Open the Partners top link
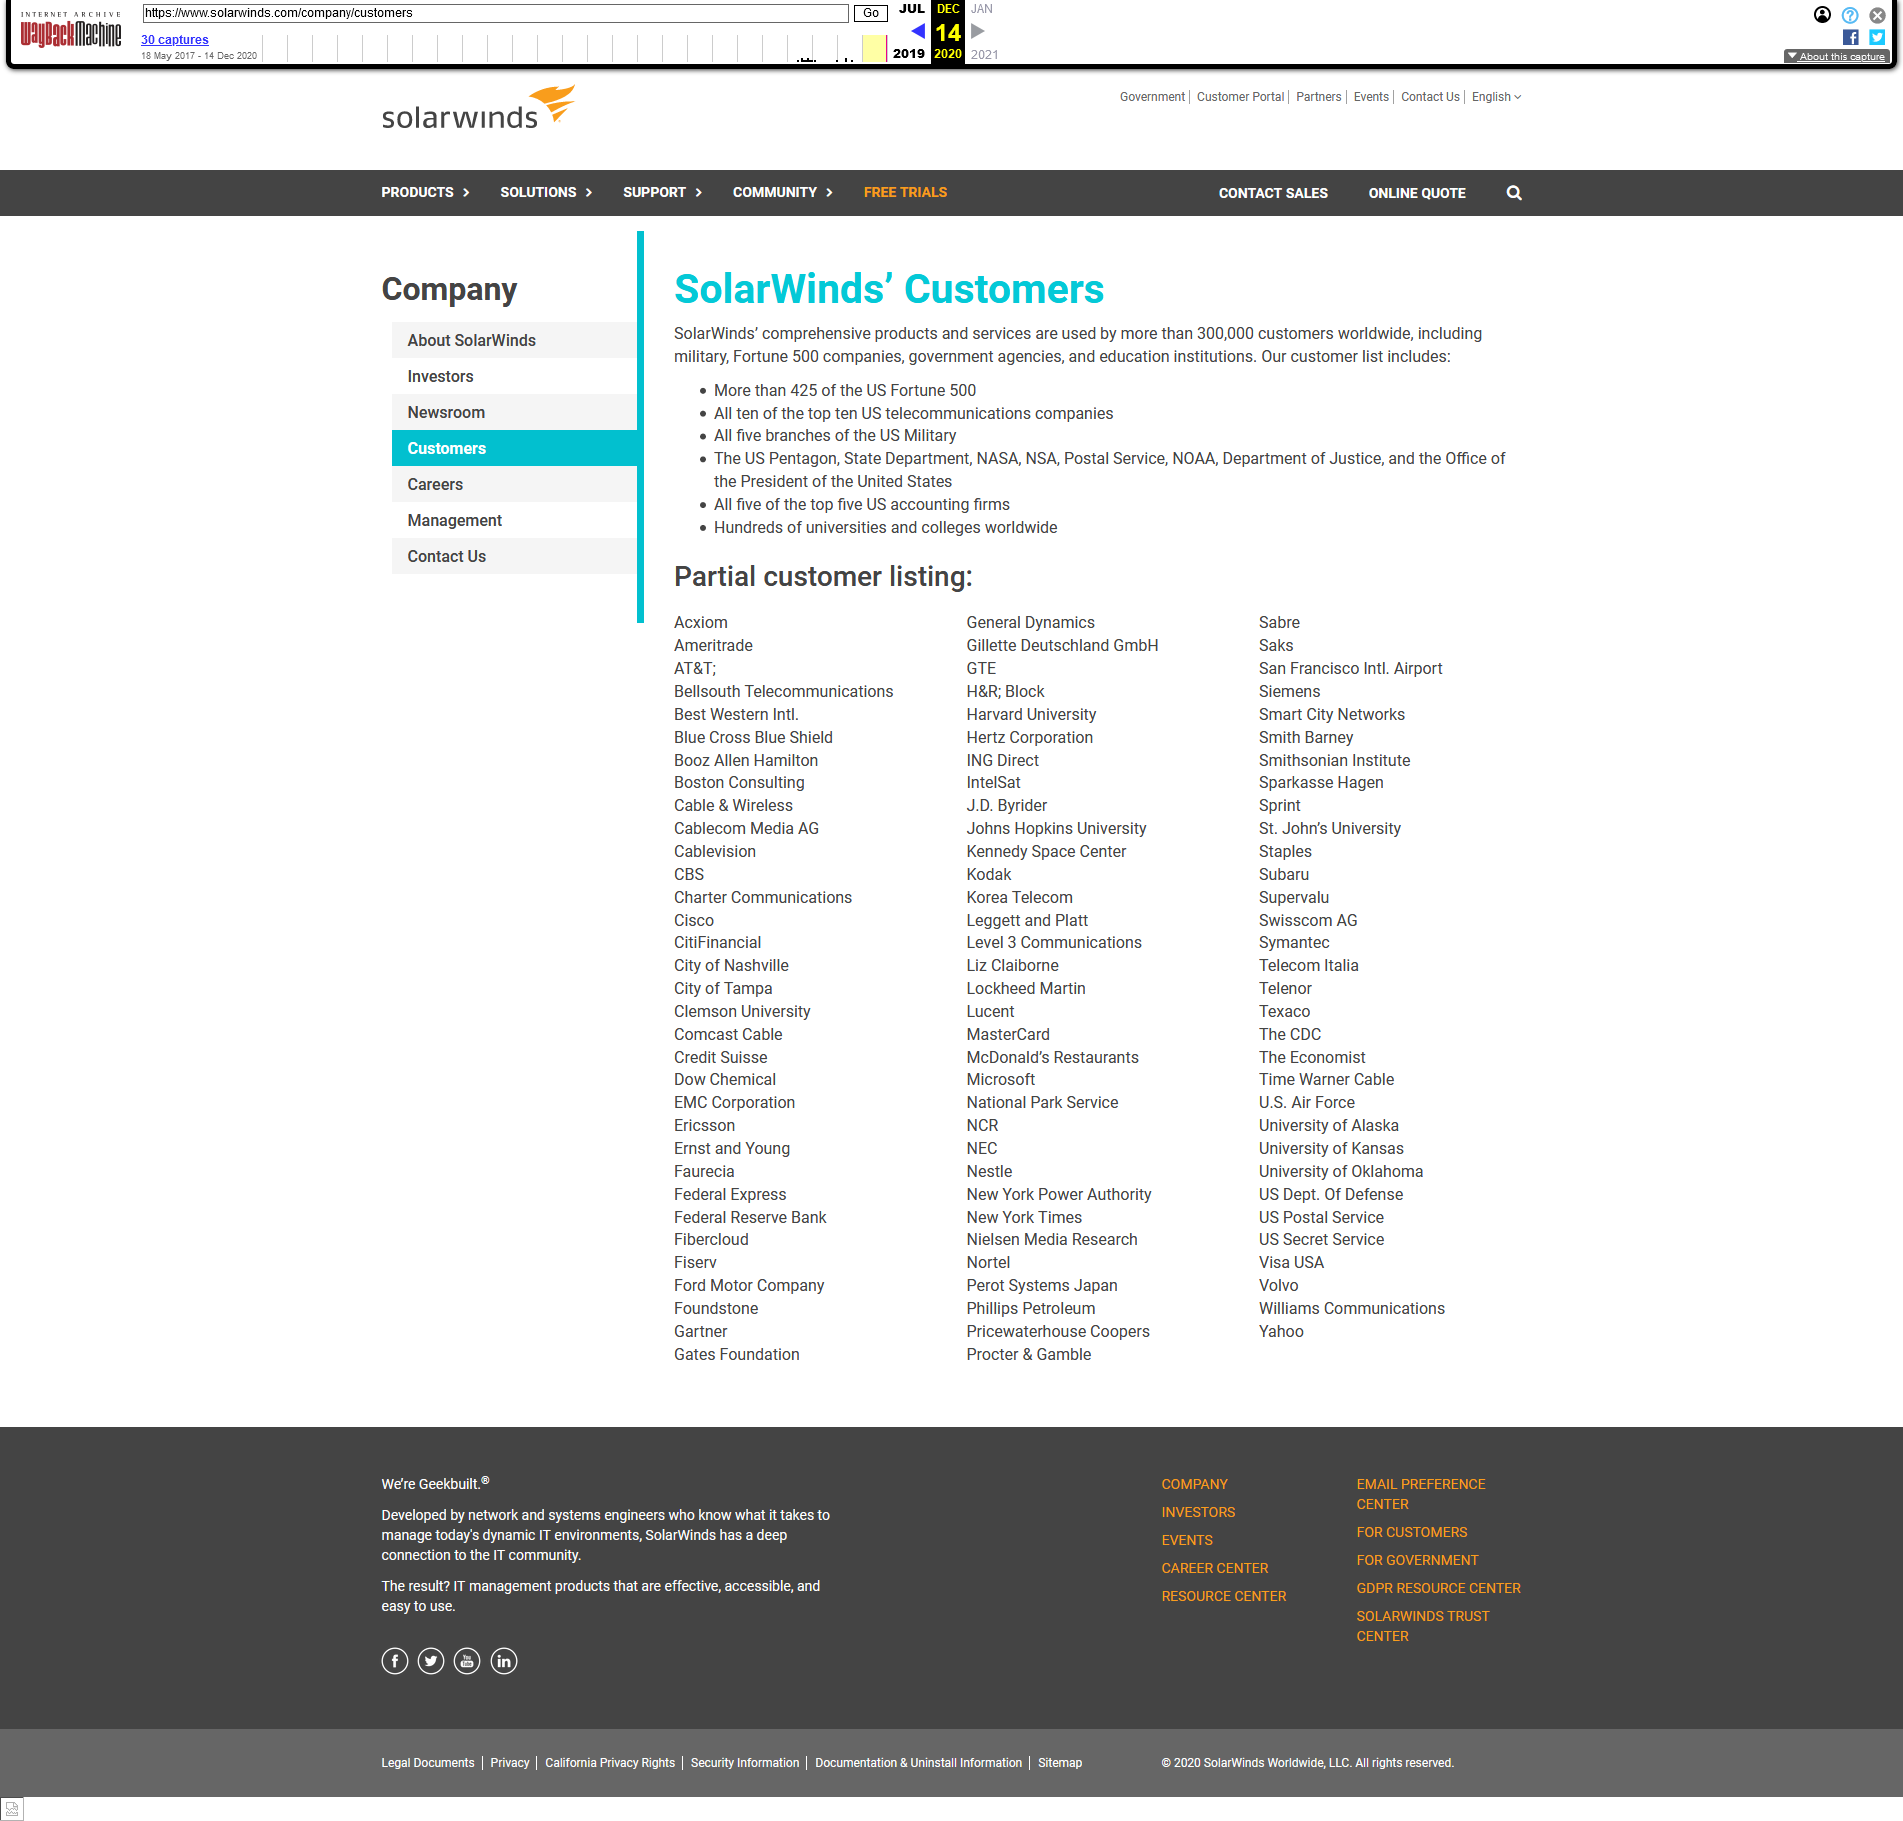1903x1821 pixels. 1318,97
